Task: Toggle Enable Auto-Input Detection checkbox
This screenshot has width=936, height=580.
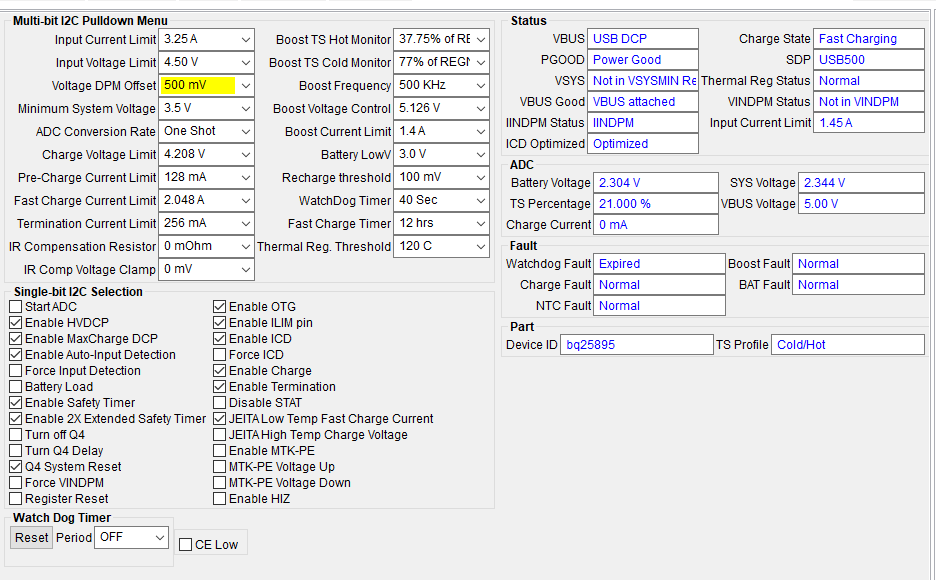Action: click(x=16, y=355)
